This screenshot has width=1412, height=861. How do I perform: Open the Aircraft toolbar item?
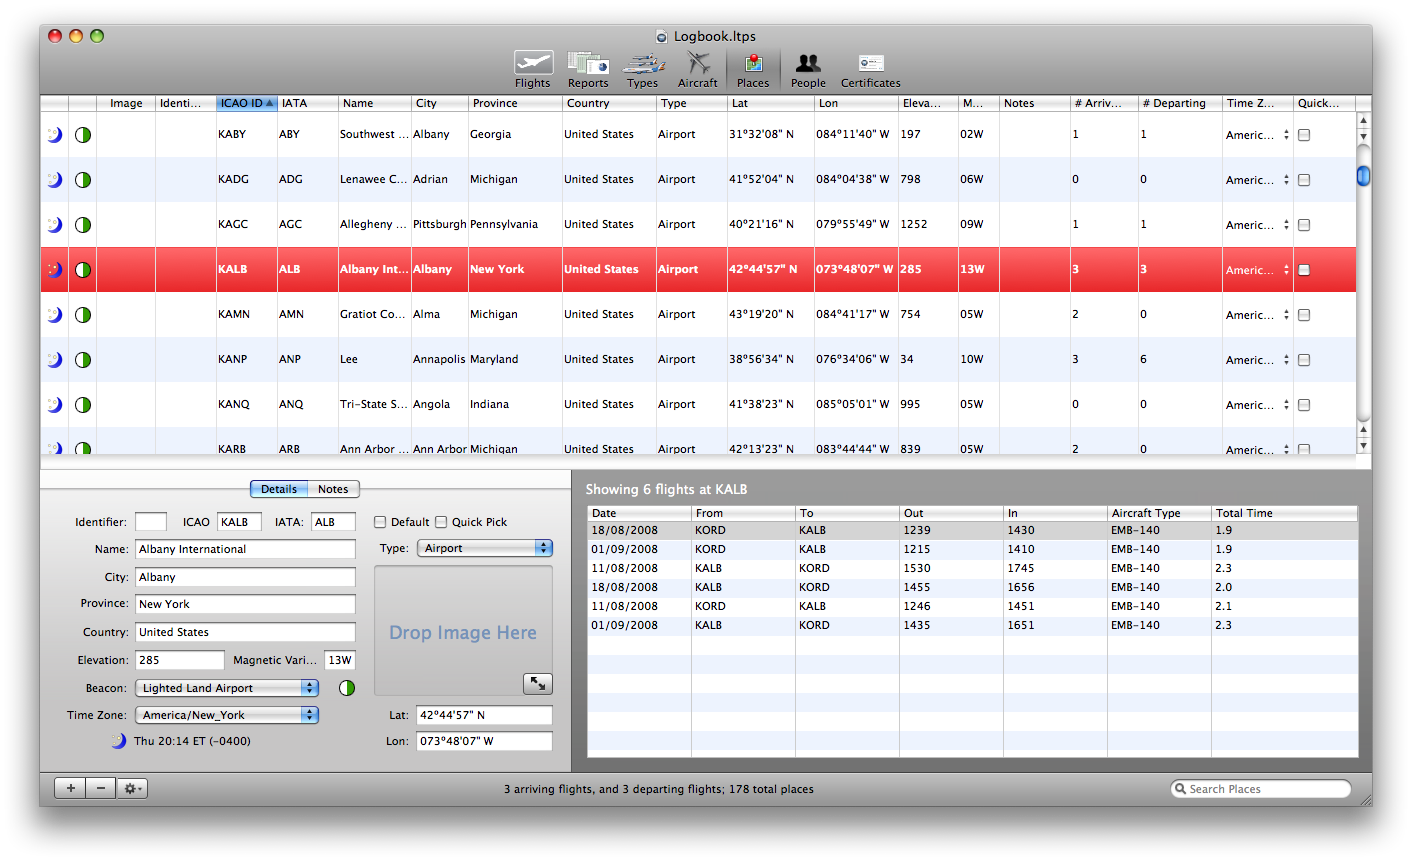click(x=698, y=70)
